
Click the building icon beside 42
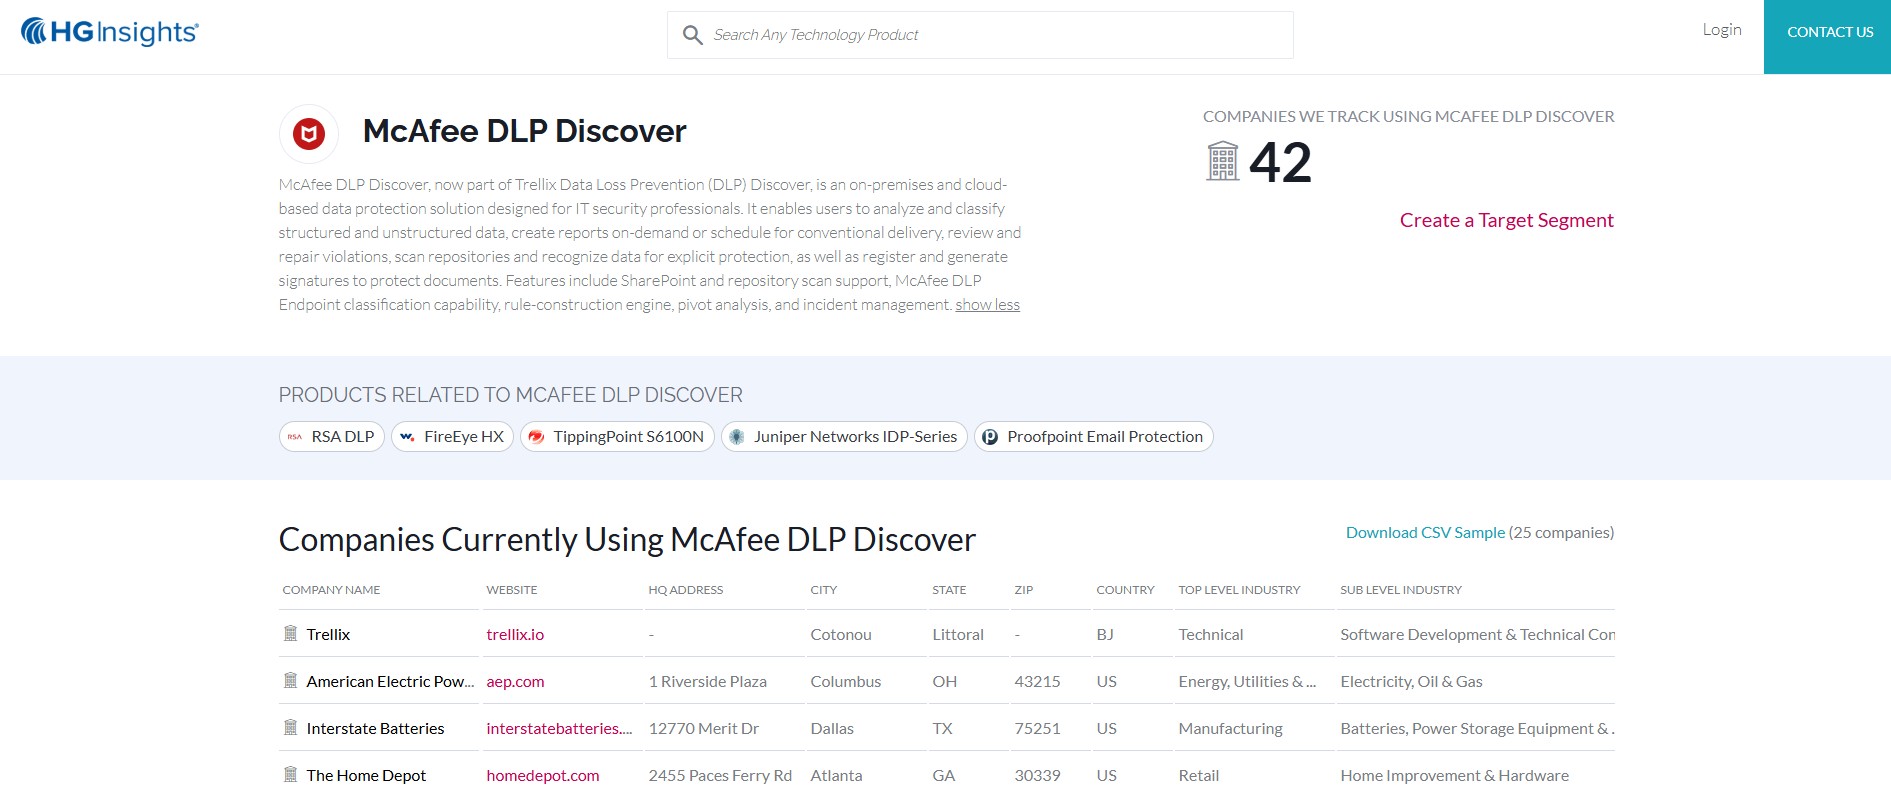(1222, 162)
